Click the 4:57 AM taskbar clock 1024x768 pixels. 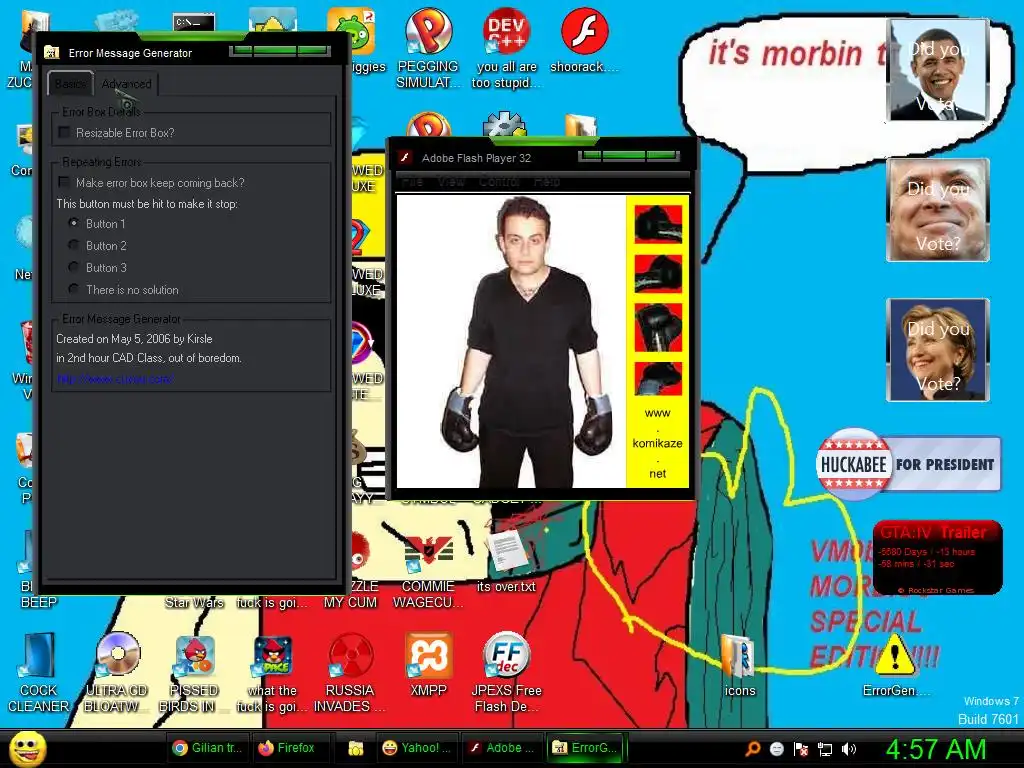click(x=936, y=749)
